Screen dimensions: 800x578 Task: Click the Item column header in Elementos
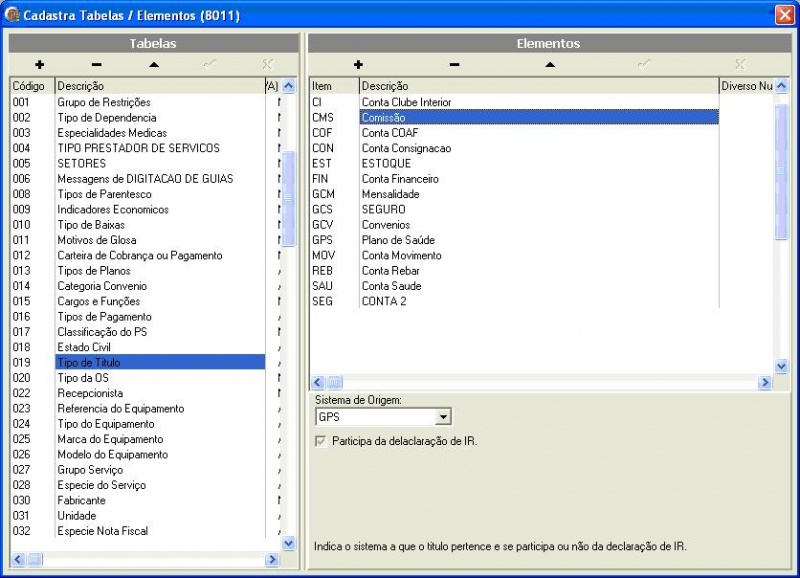334,86
